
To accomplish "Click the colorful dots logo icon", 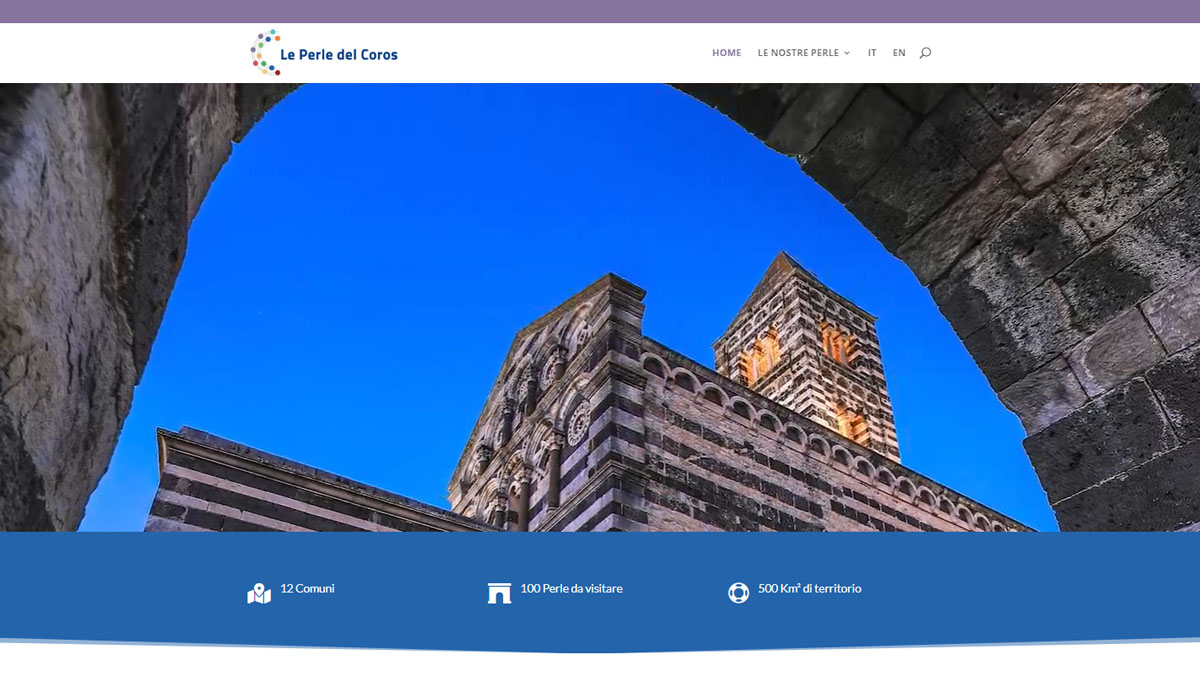I will pyautogui.click(x=264, y=53).
